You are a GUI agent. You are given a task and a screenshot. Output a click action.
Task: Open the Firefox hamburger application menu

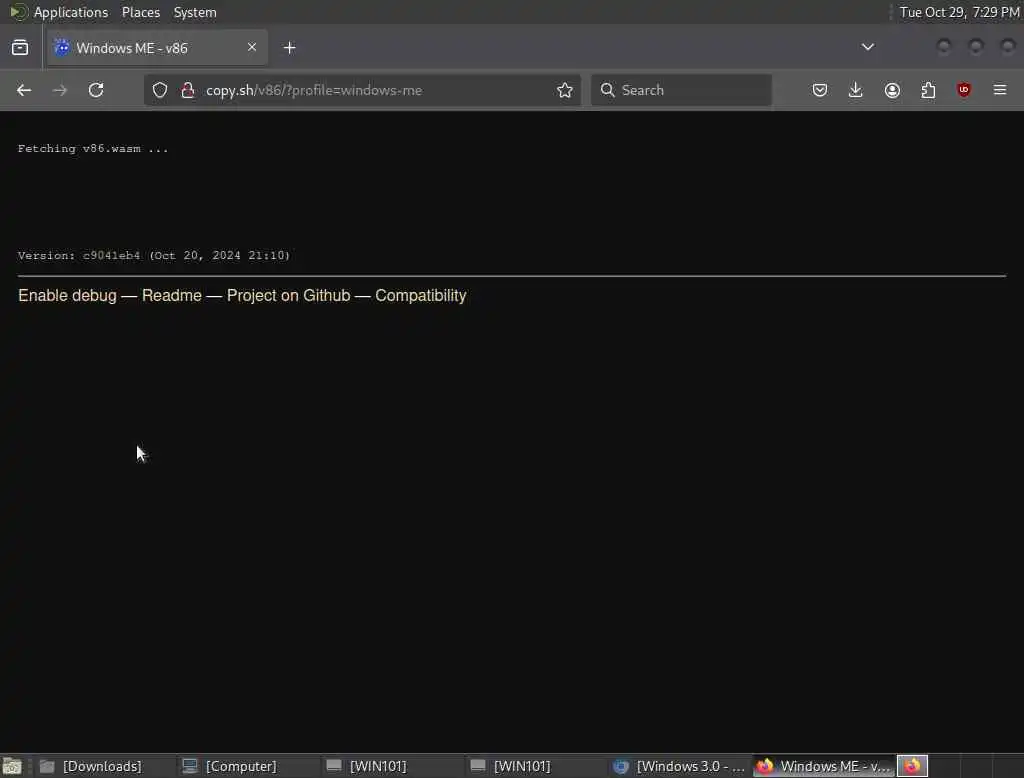click(x=1000, y=90)
